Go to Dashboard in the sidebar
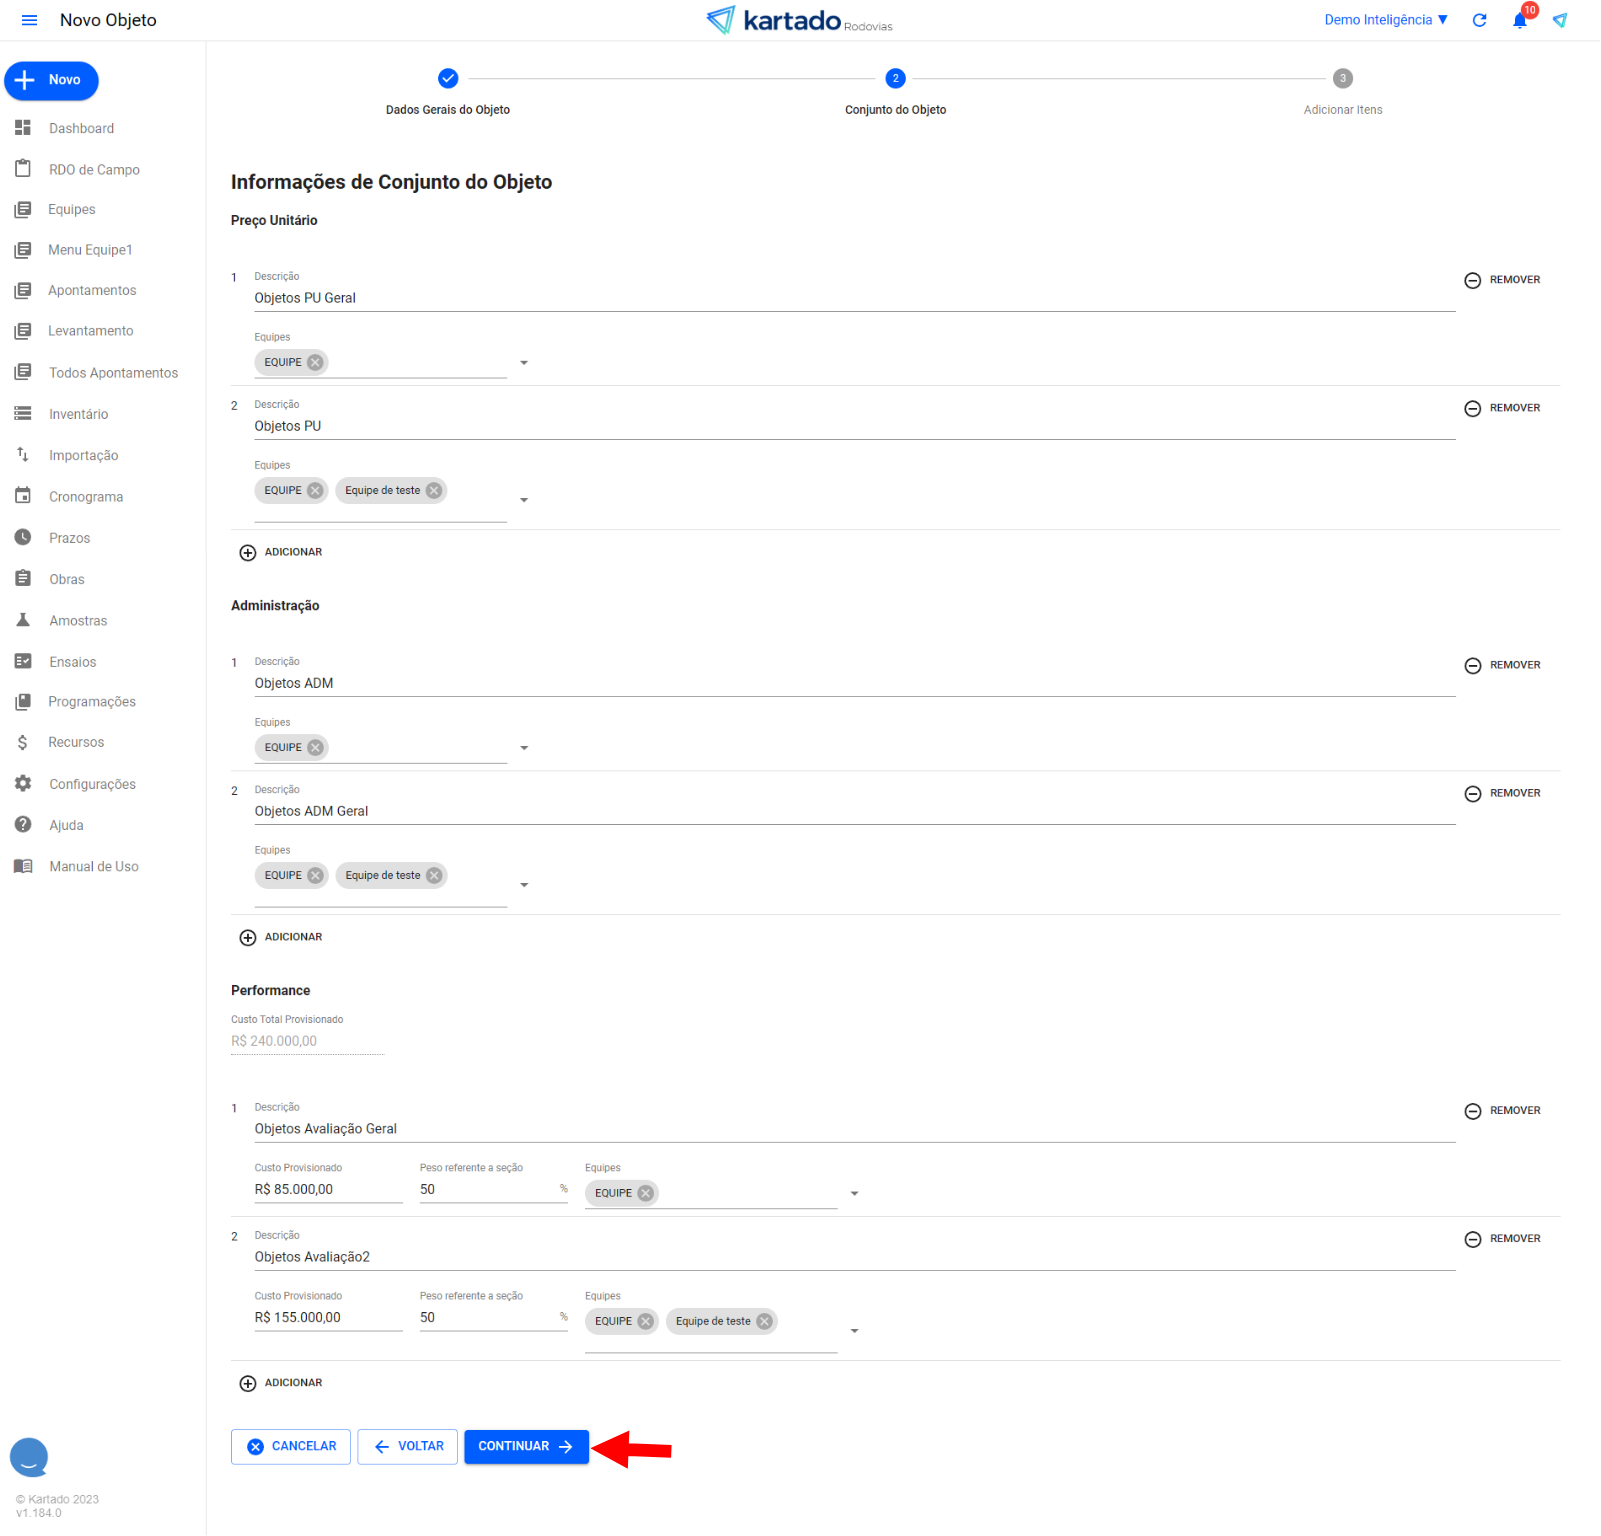This screenshot has height=1536, width=1601. pyautogui.click(x=81, y=129)
